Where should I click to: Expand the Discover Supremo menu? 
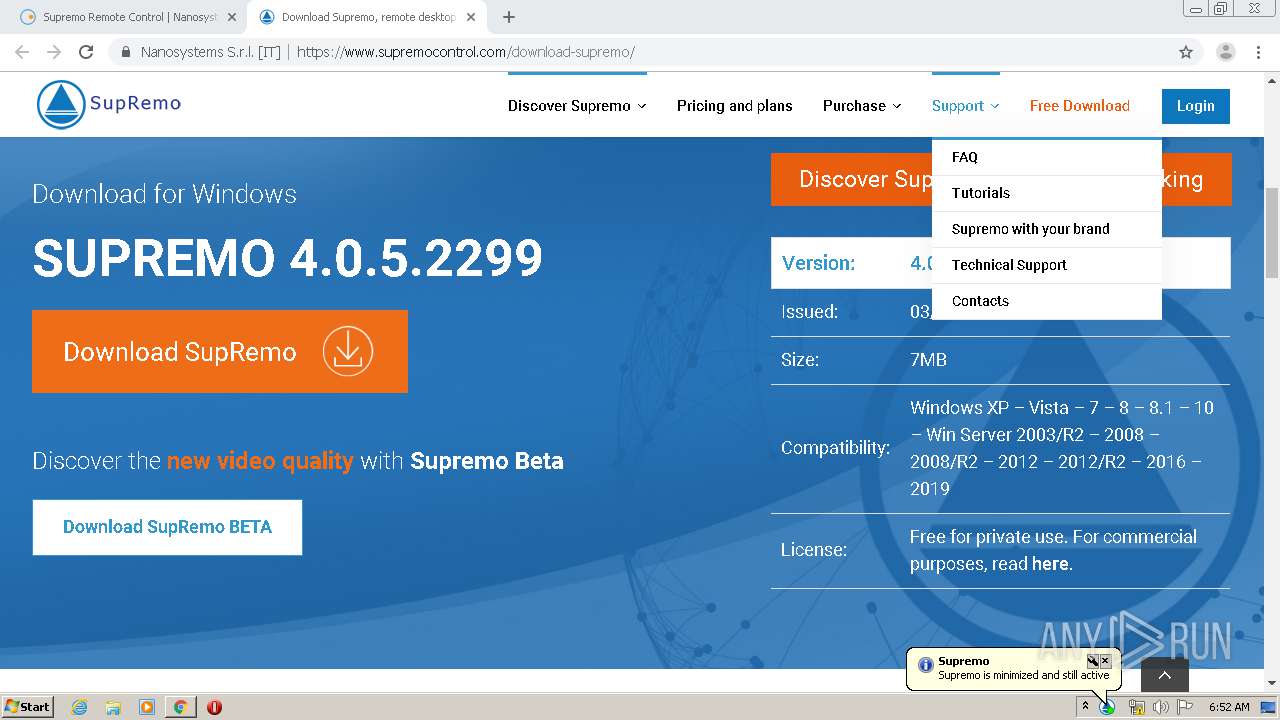point(577,106)
